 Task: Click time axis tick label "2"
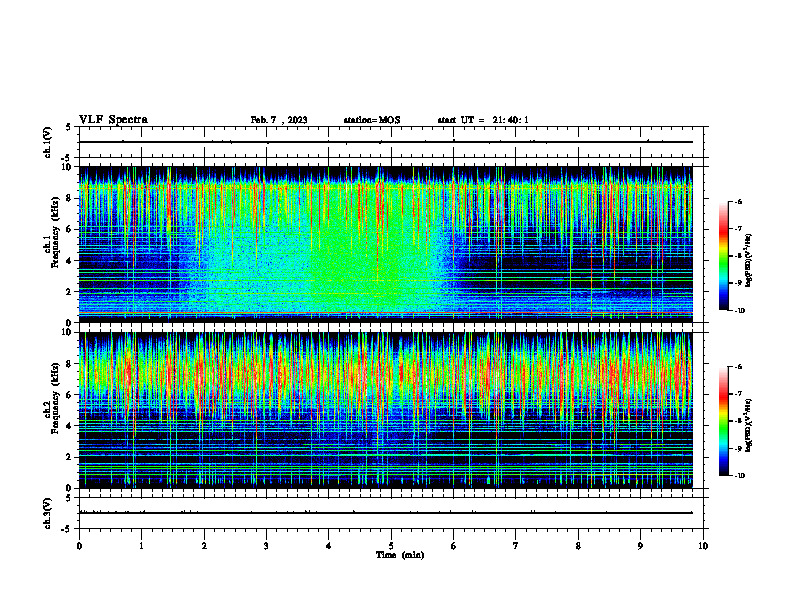click(x=204, y=546)
